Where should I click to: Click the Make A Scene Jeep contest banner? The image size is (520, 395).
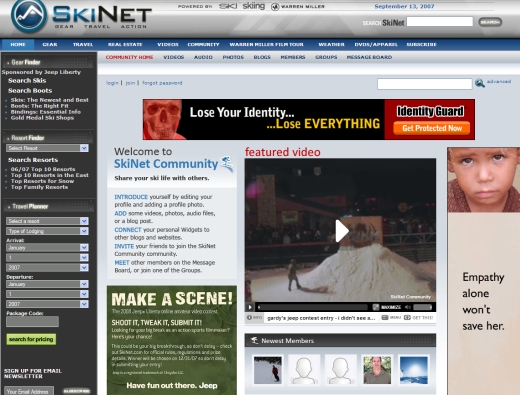[172, 340]
